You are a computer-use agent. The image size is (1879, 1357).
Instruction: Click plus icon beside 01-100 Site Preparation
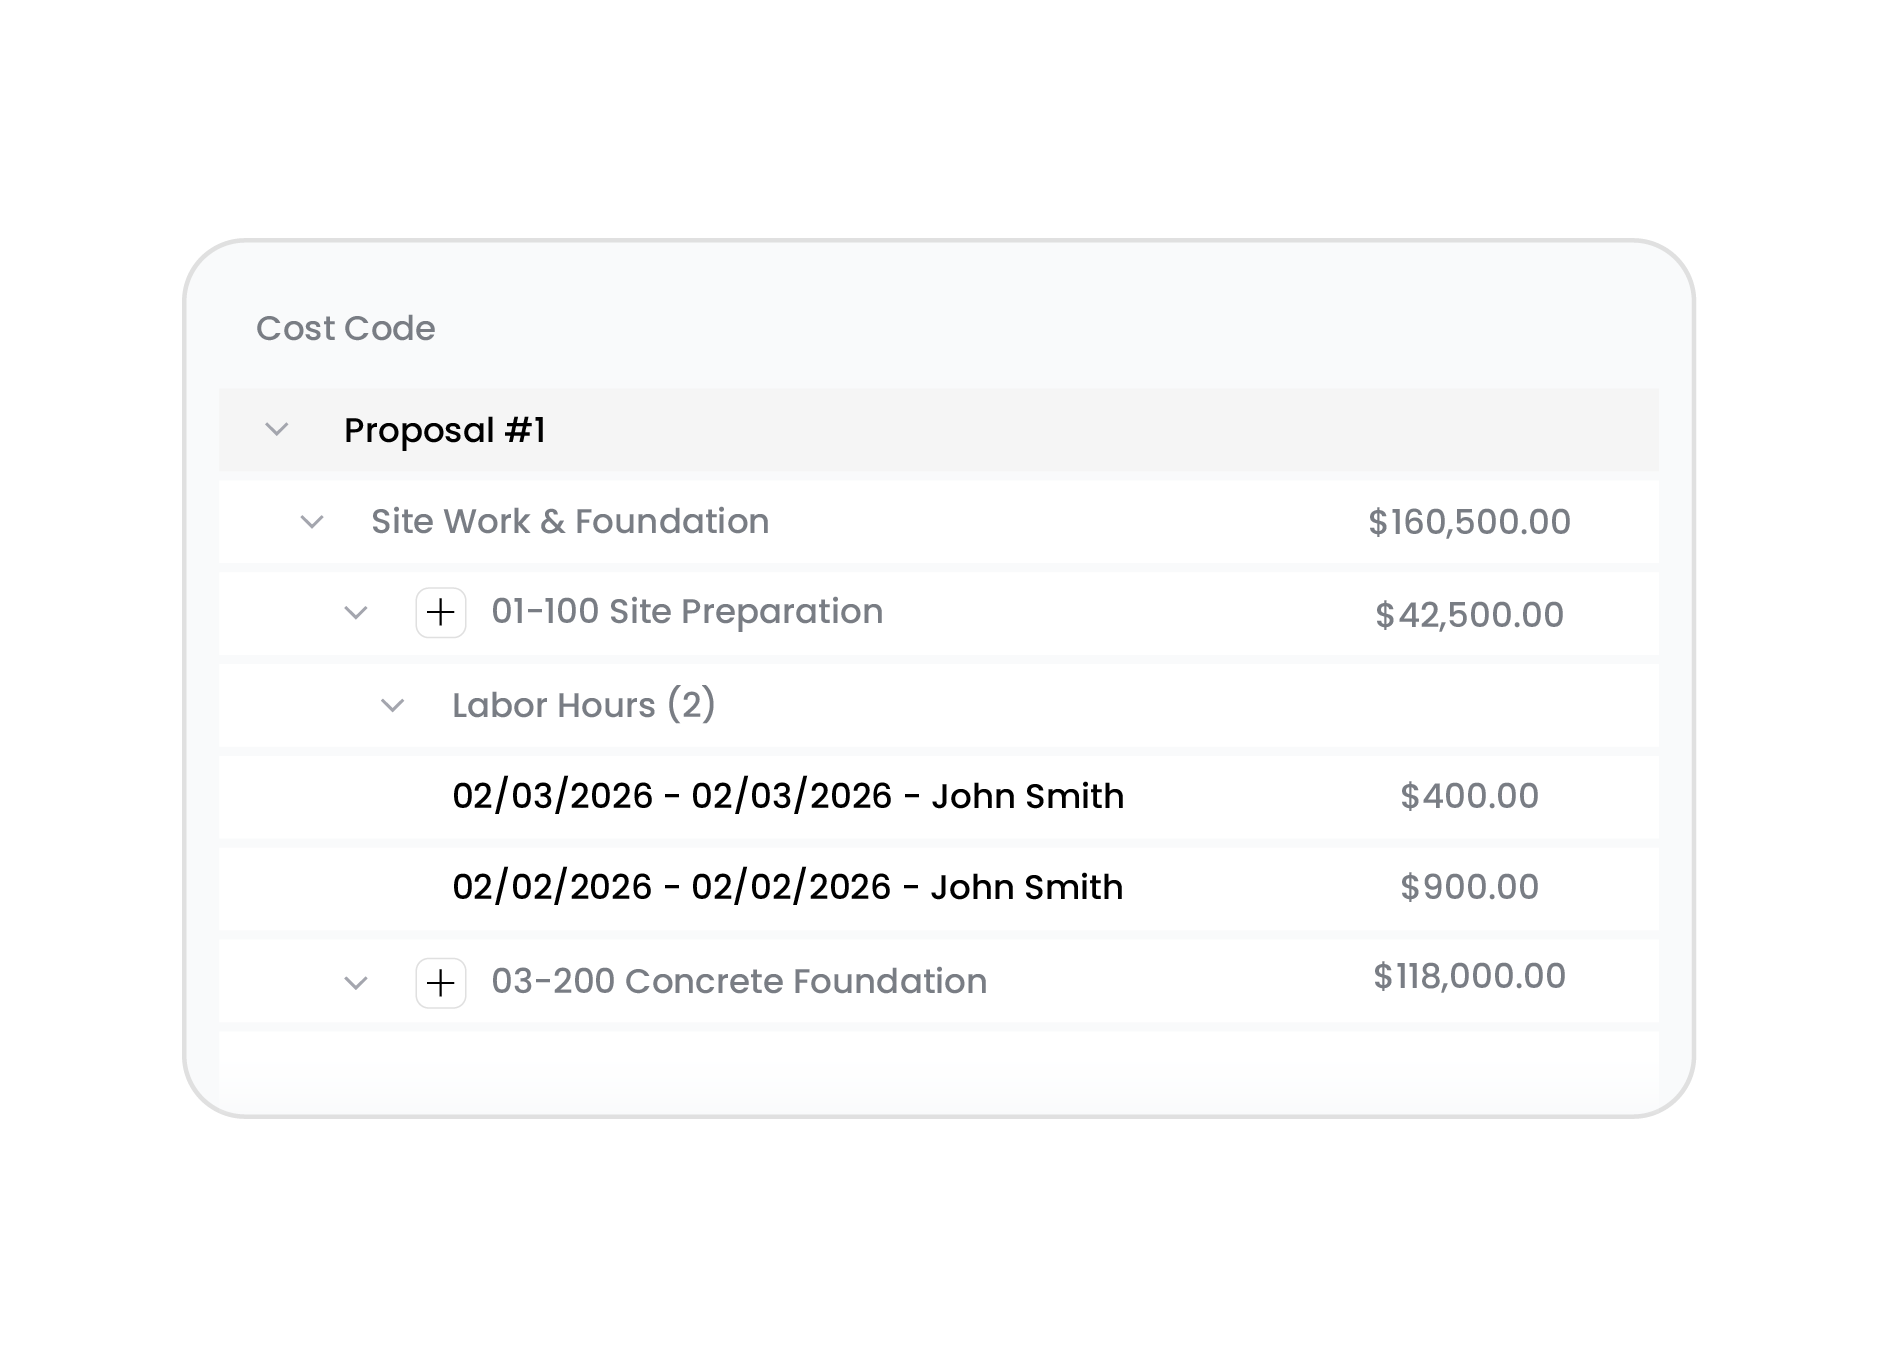pyautogui.click(x=441, y=613)
